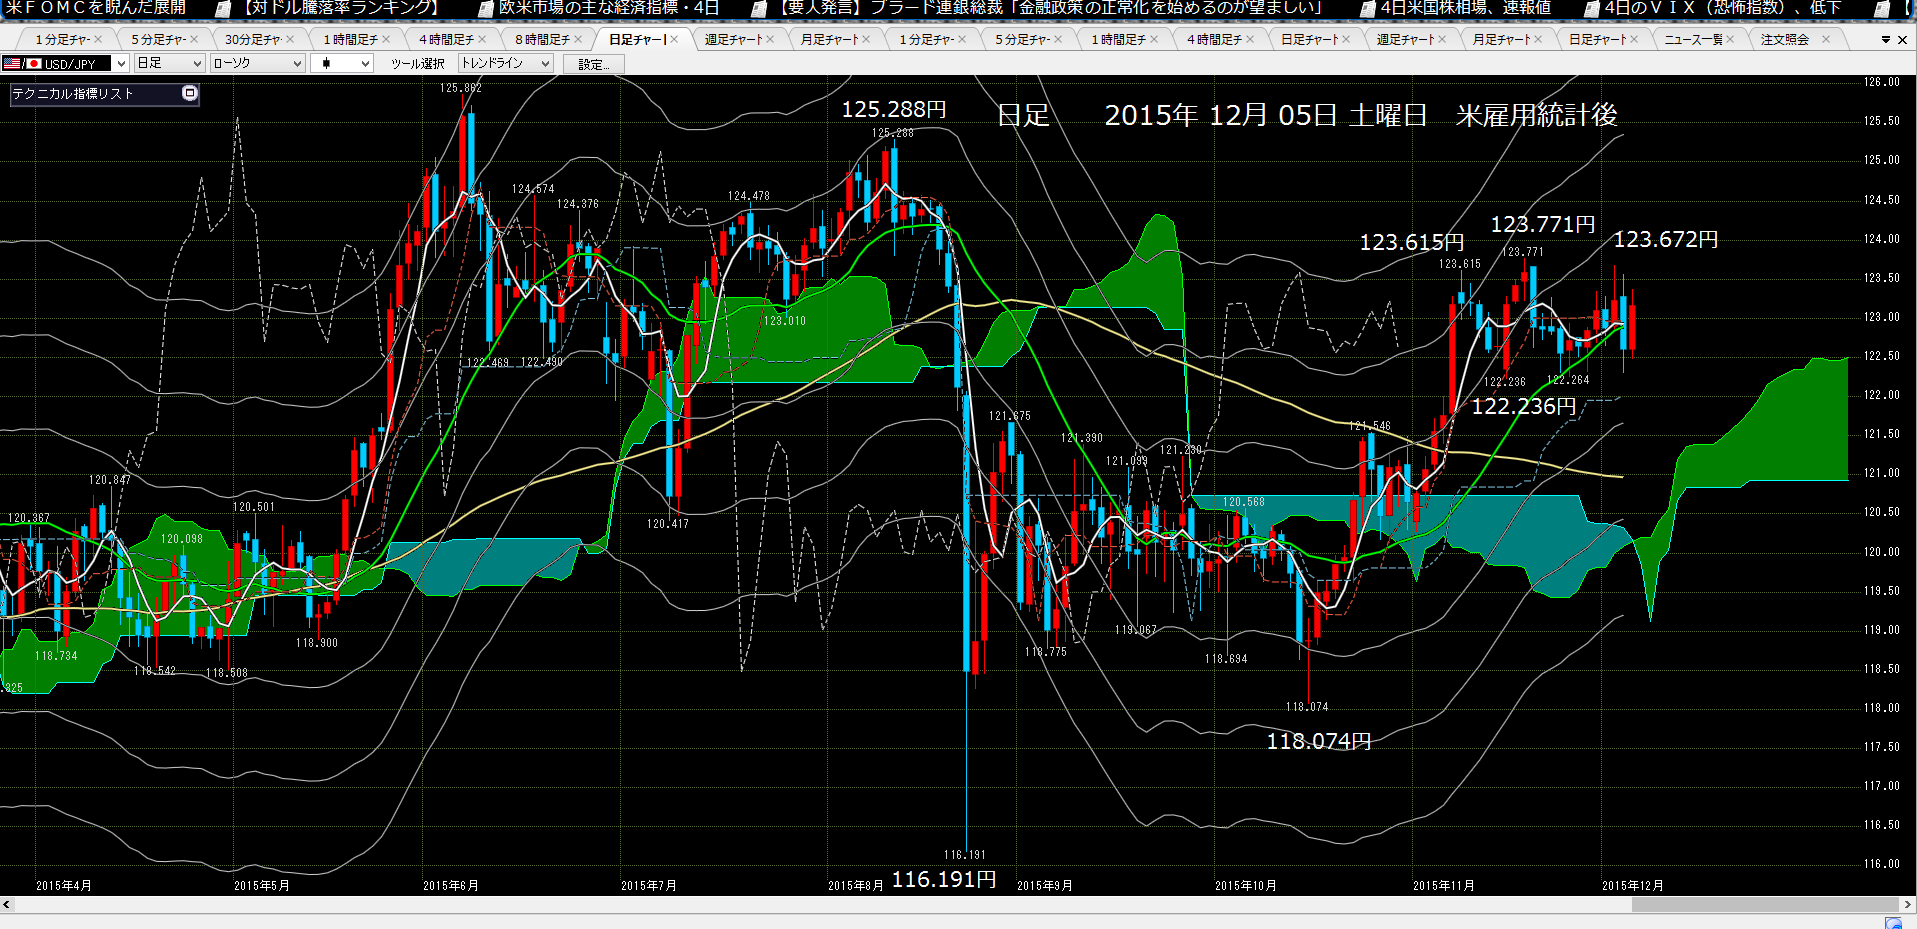Open the 欧米市場の主な経済指標・4日 headline
Image resolution: width=1917 pixels, height=929 pixels.
[x=609, y=8]
